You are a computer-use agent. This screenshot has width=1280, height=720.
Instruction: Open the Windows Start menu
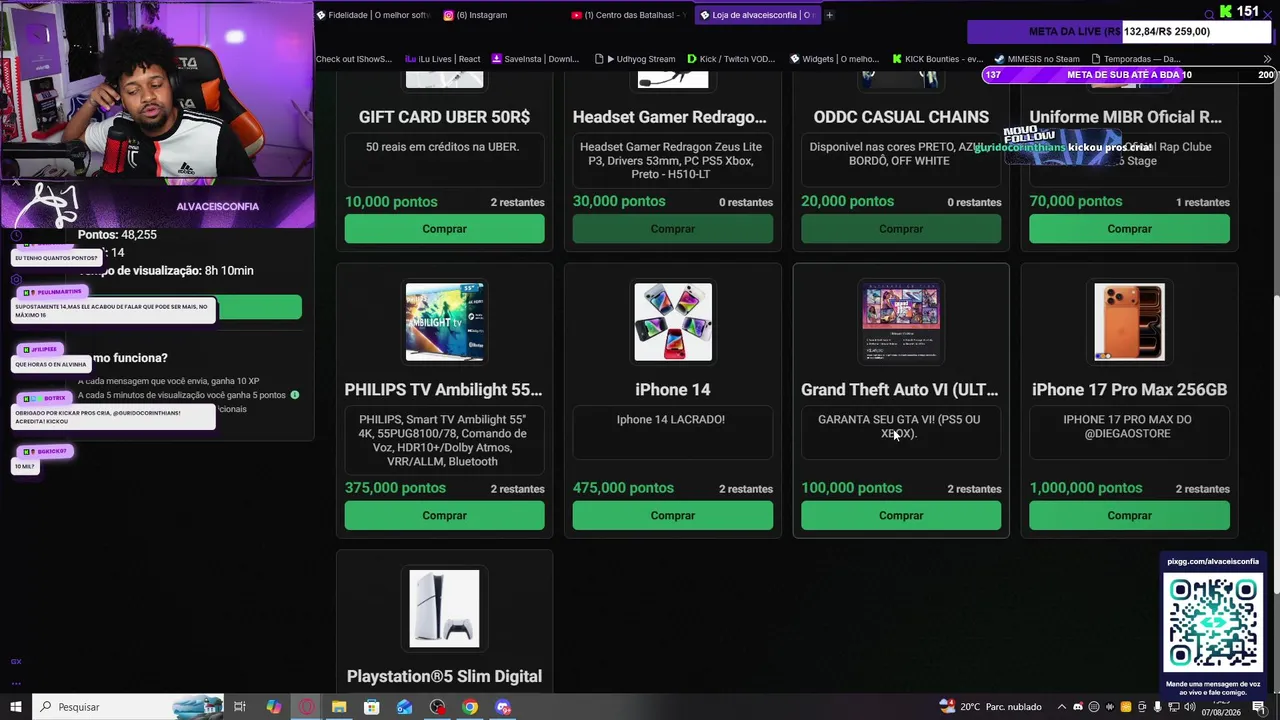(x=16, y=707)
